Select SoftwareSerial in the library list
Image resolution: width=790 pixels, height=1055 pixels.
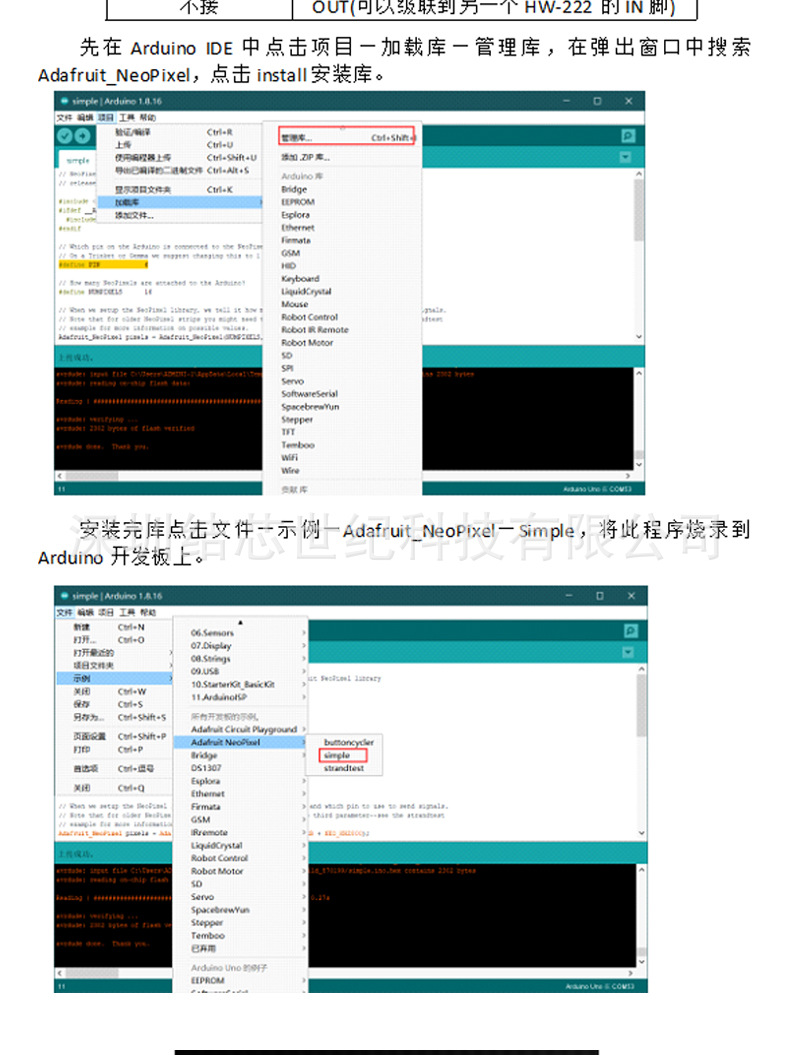tap(310, 394)
